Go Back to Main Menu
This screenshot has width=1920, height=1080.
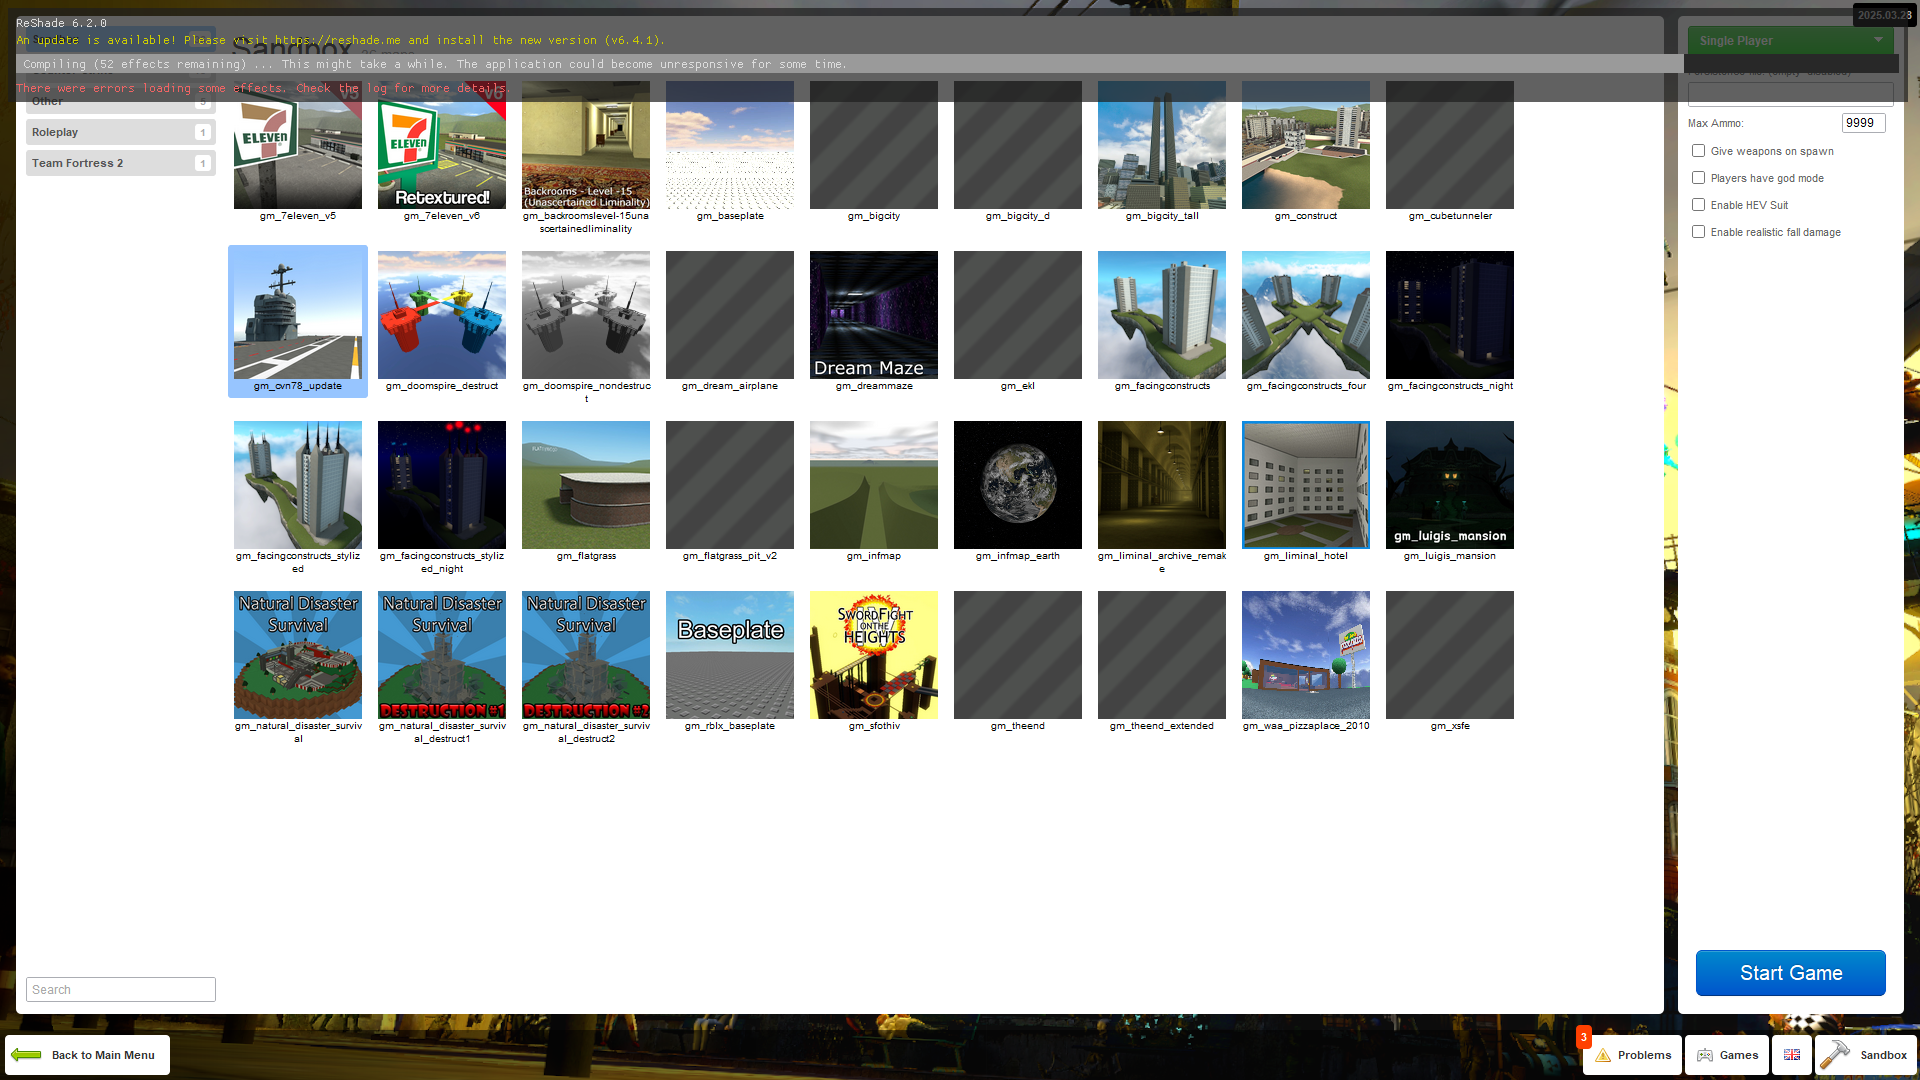click(87, 1055)
